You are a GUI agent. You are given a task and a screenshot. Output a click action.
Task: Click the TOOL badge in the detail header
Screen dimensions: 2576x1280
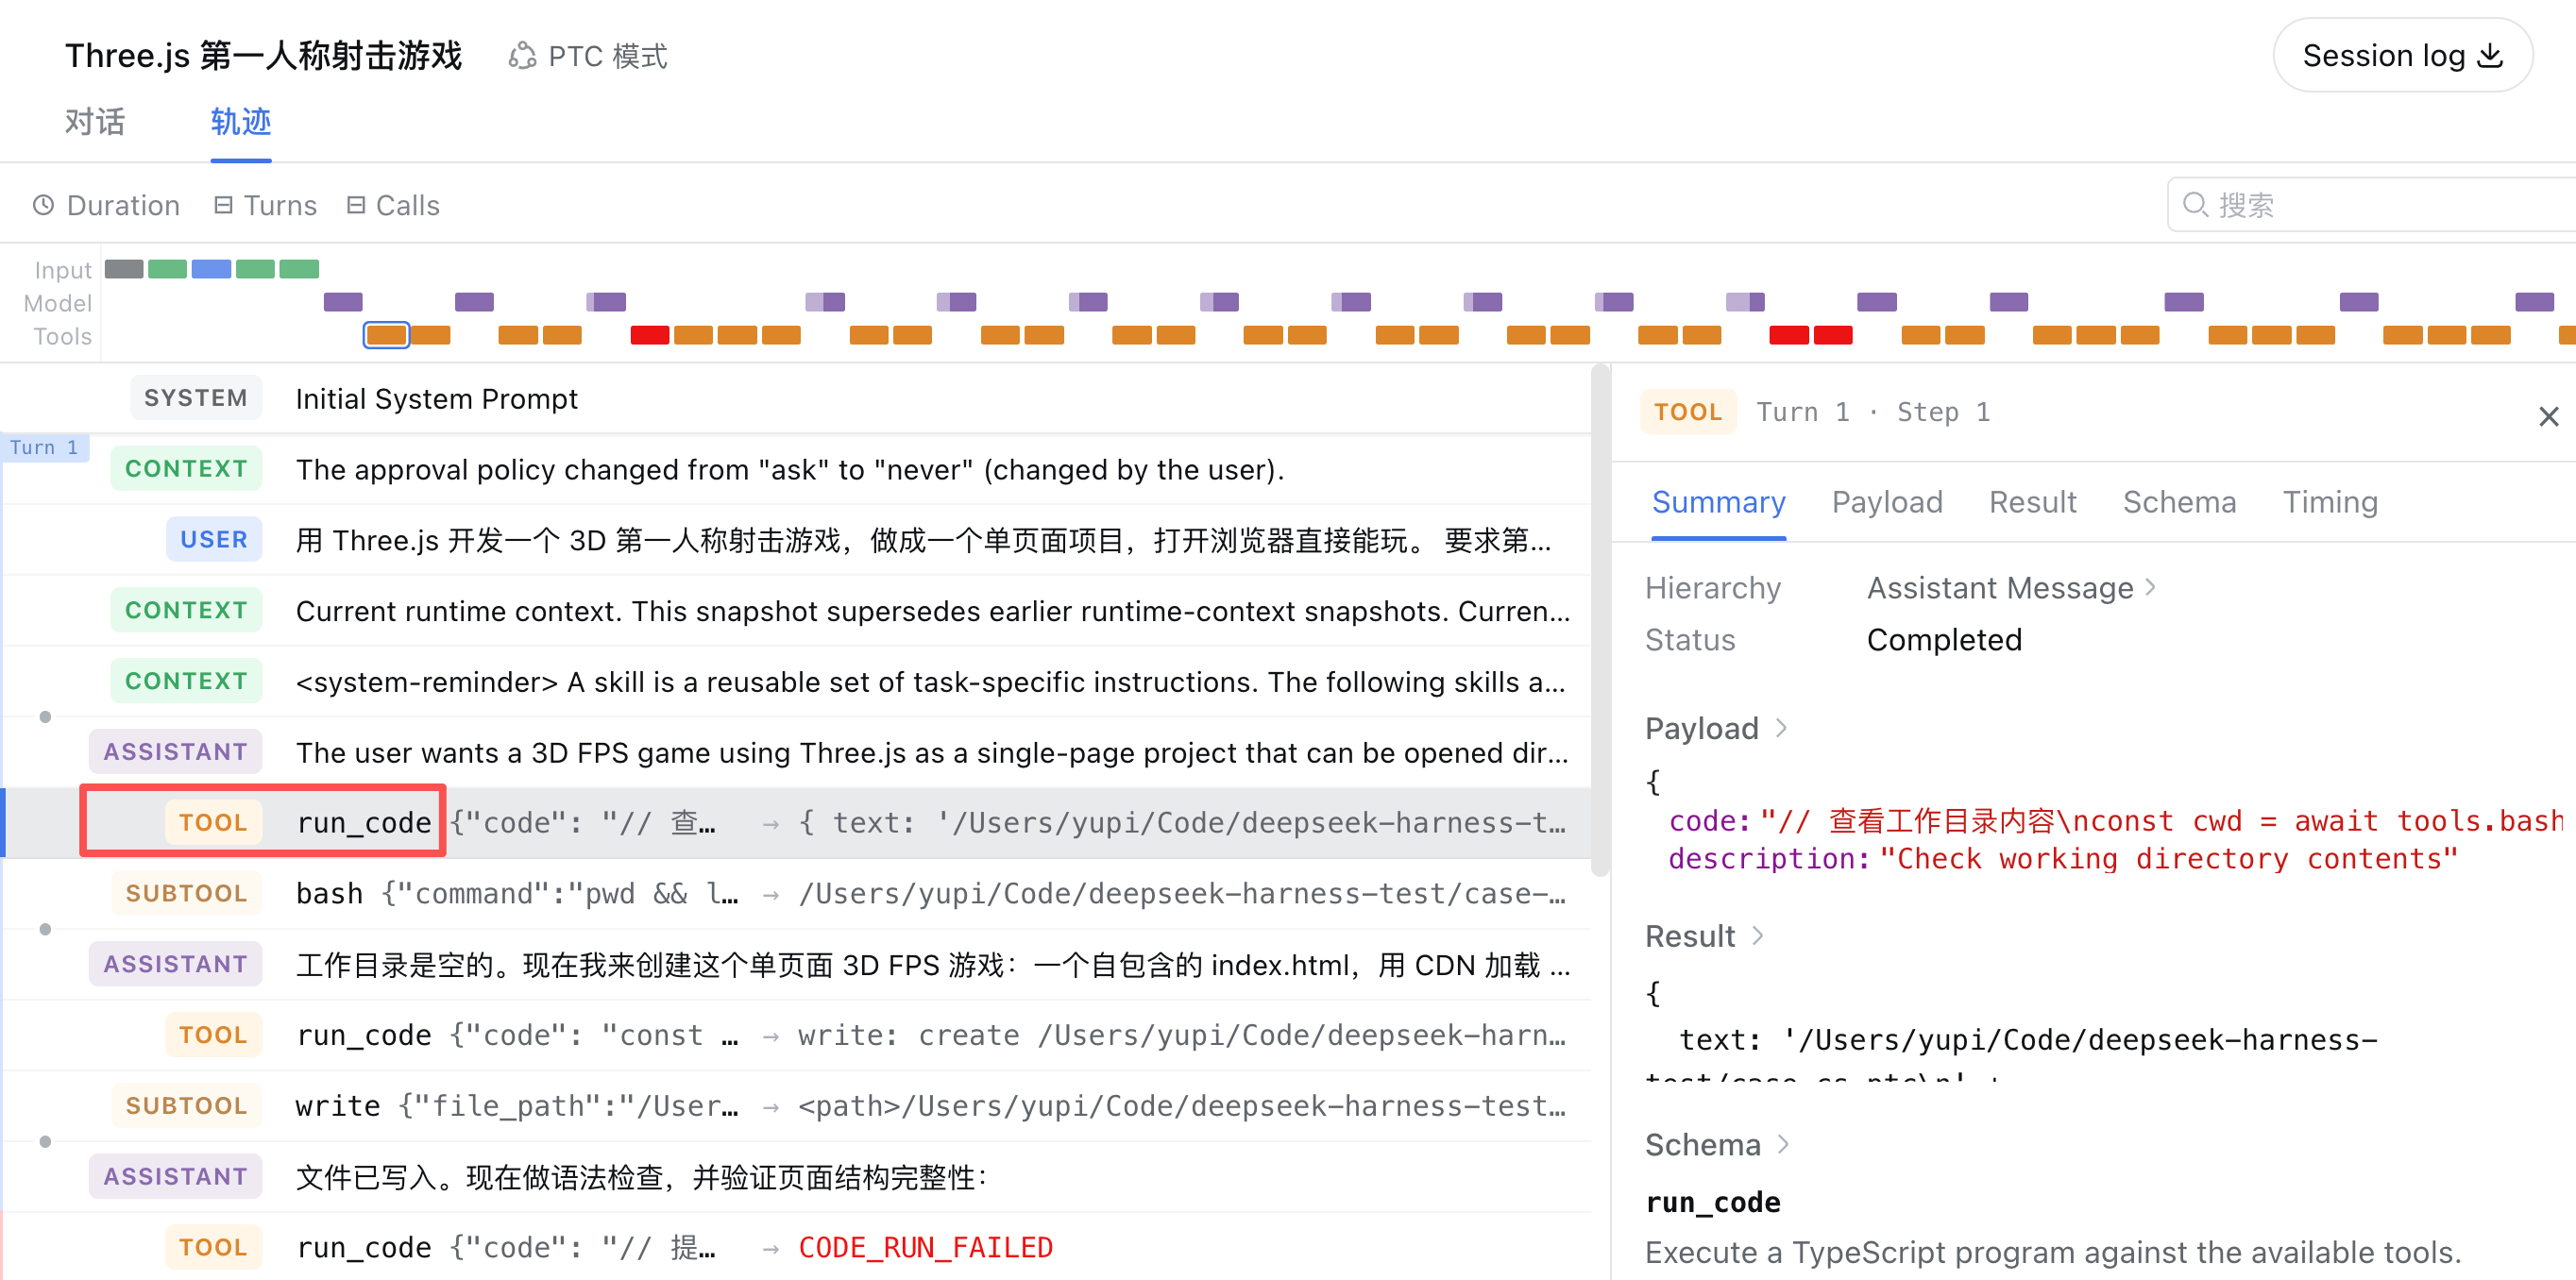point(1688,412)
